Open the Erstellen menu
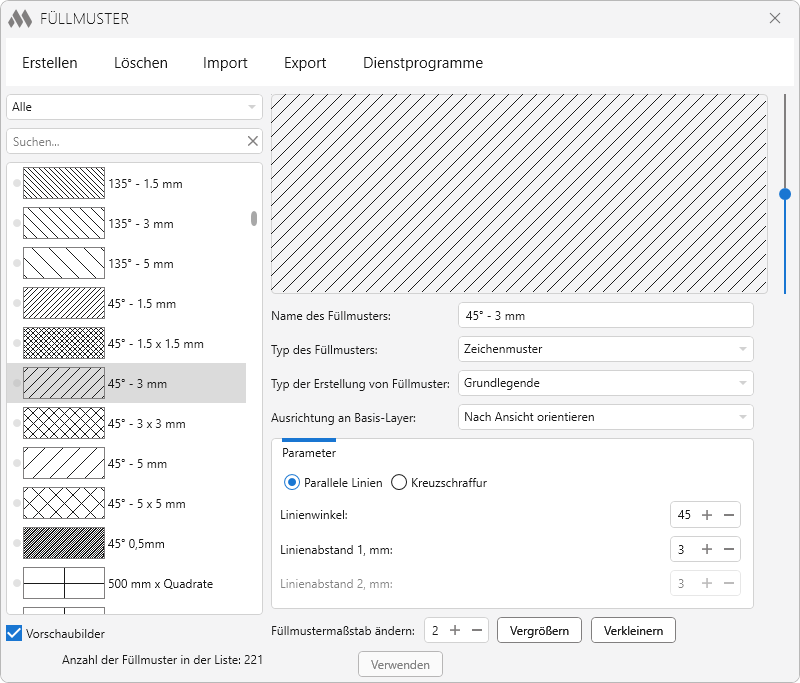Viewport: 800px width, 683px height. click(x=50, y=63)
